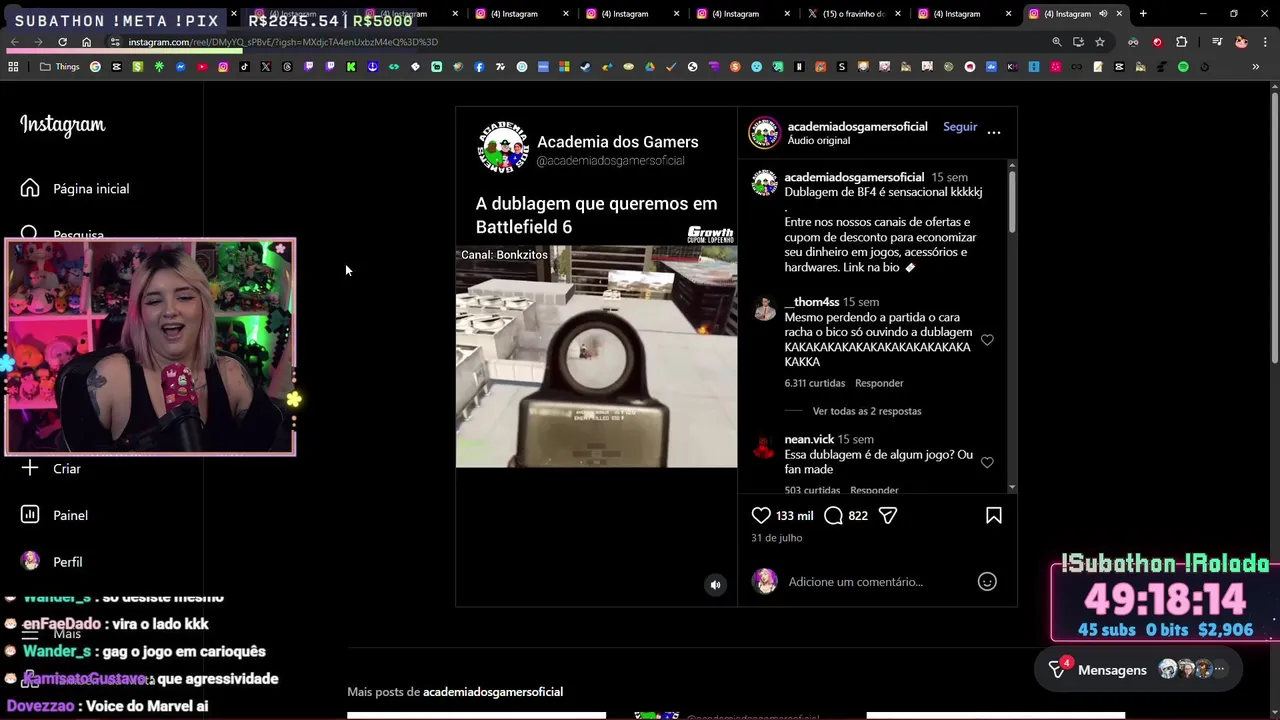This screenshot has width=1280, height=720.
Task: Reply to __thom4ss comment via Responder
Action: pyautogui.click(x=879, y=383)
